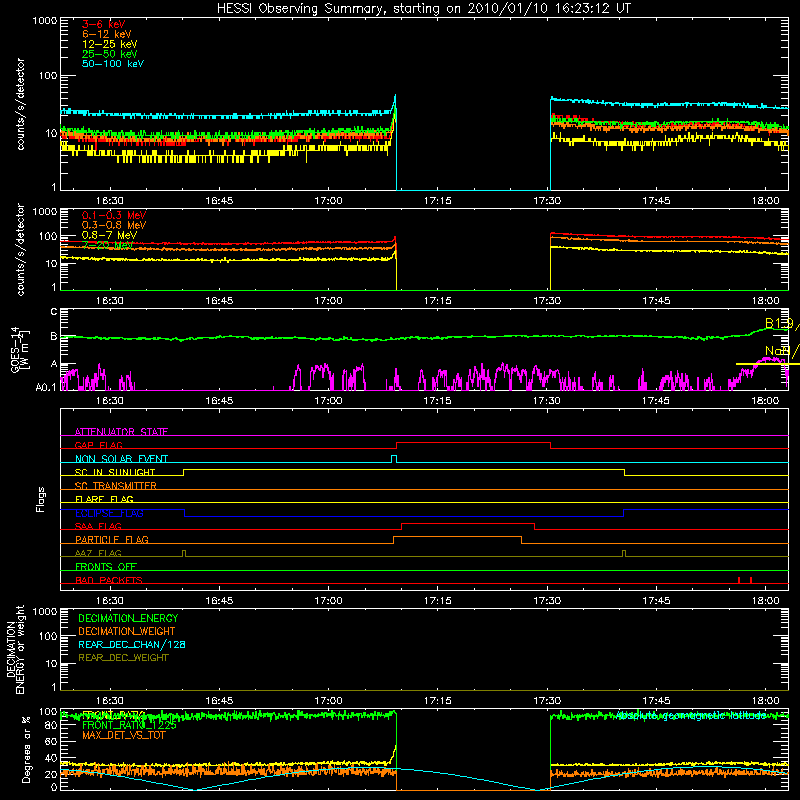Click the 80 y-axis label in bottom panel

(51, 725)
